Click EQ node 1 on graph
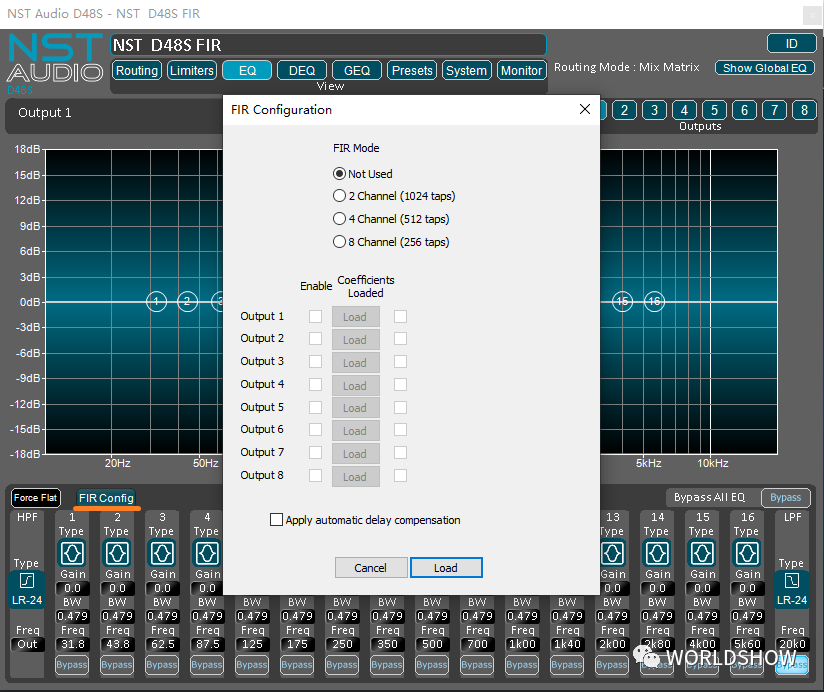 [x=156, y=302]
